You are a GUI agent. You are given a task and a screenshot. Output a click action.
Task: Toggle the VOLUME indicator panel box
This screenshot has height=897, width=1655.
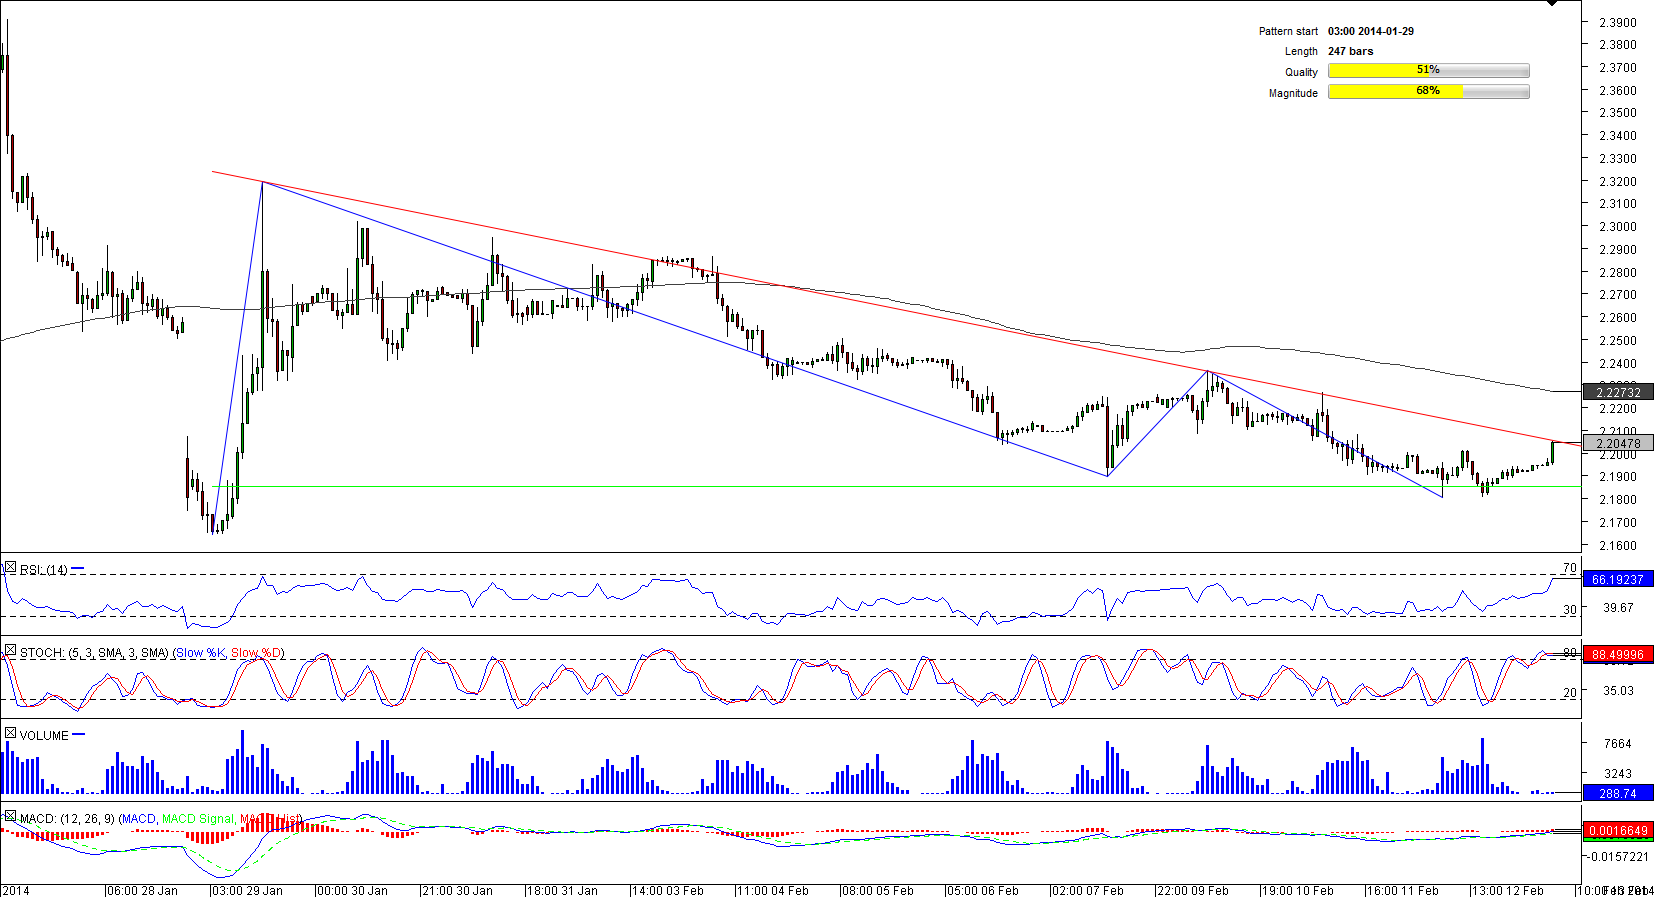tap(10, 734)
